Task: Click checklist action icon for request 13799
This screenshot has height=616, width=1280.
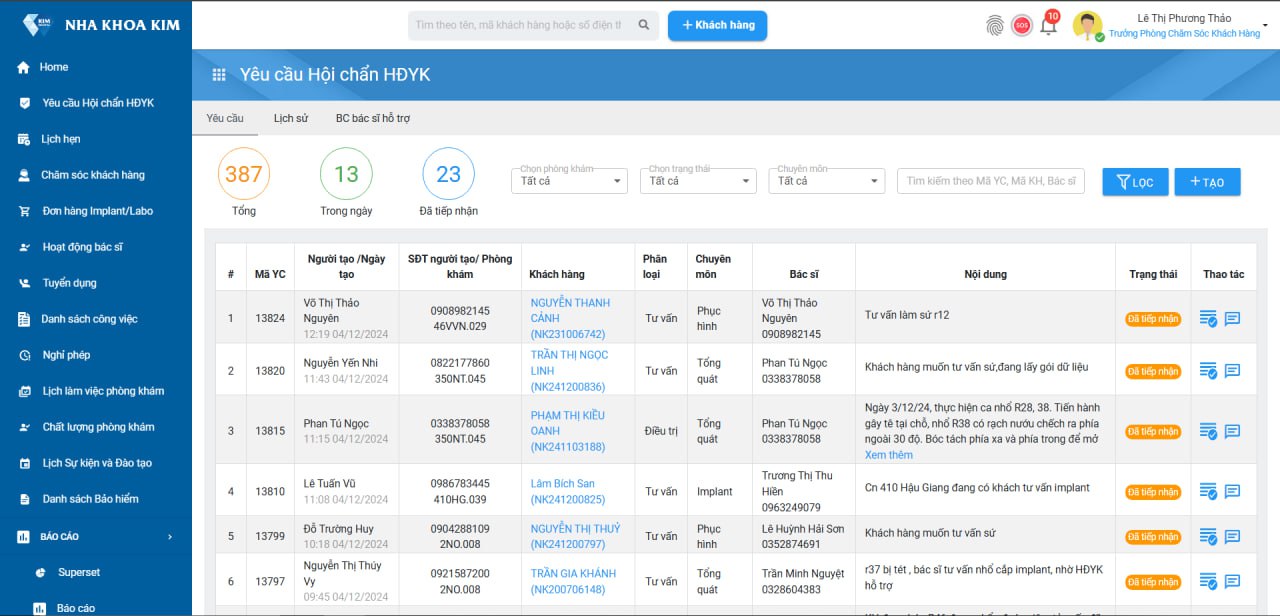Action: coord(1208,536)
